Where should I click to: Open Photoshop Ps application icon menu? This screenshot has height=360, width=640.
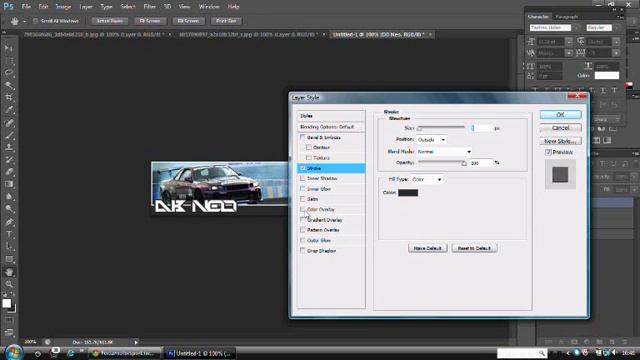[8, 6]
